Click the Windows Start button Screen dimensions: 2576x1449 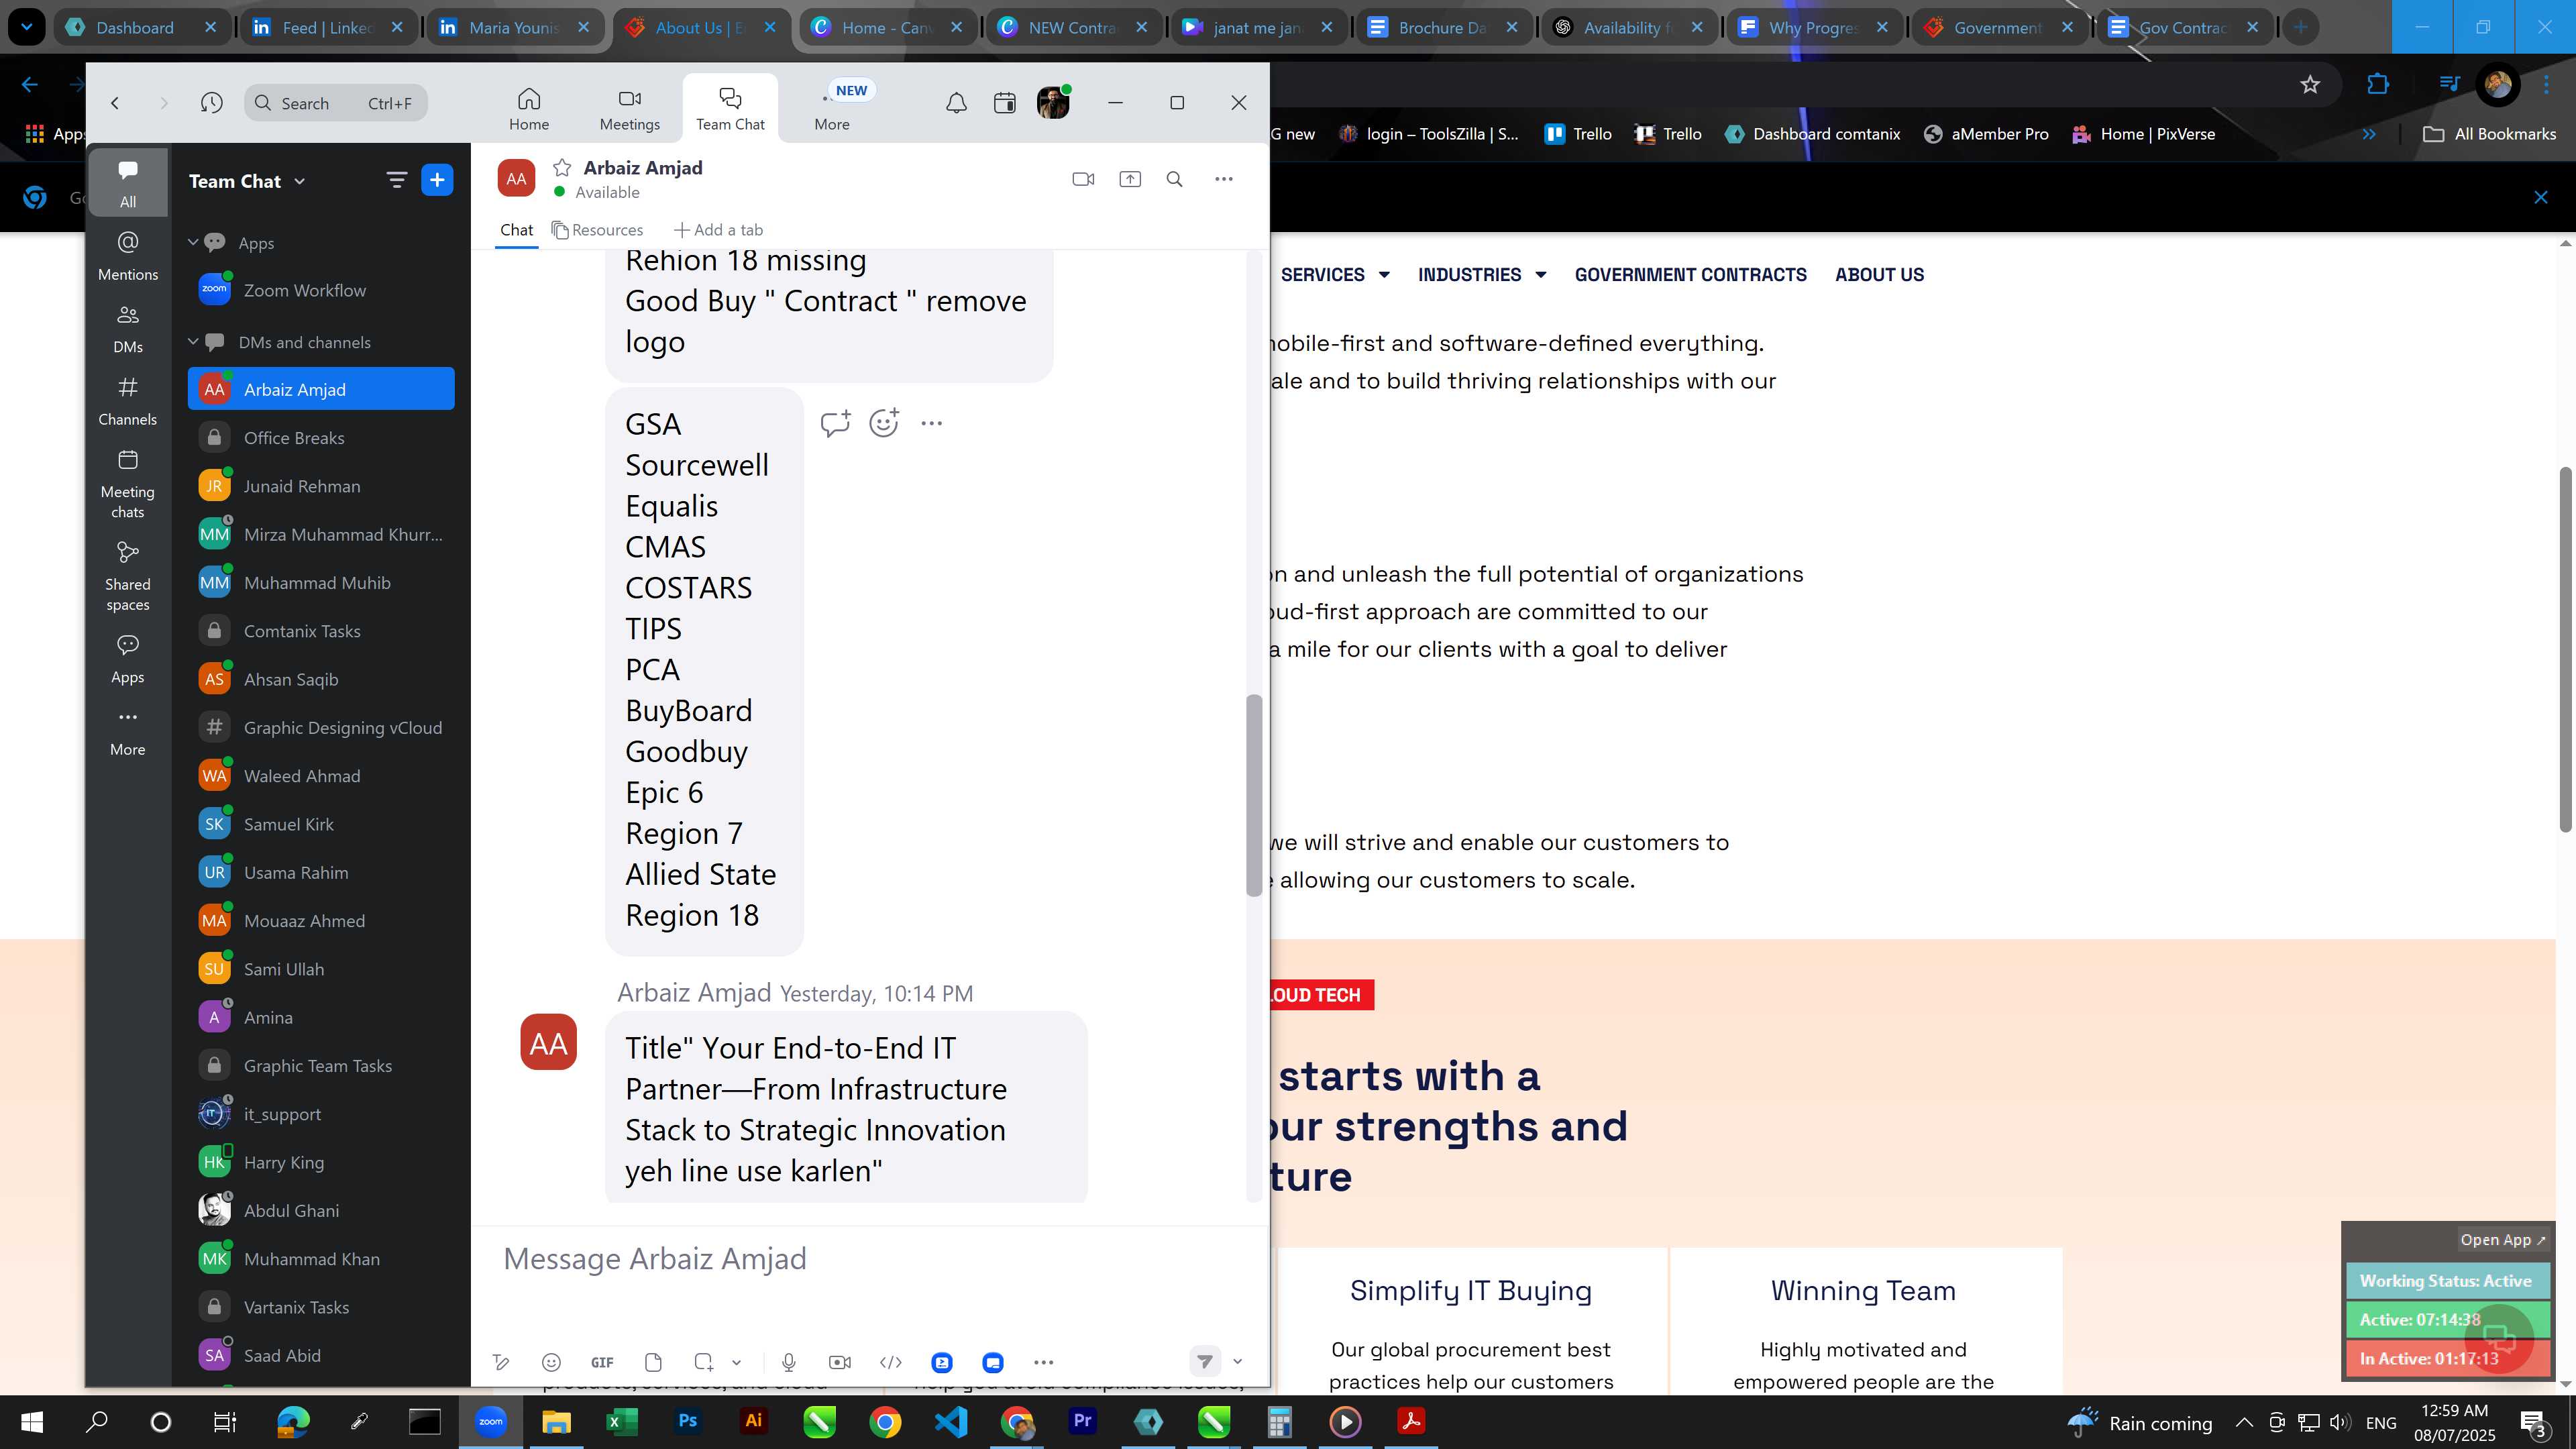pyautogui.click(x=31, y=1422)
